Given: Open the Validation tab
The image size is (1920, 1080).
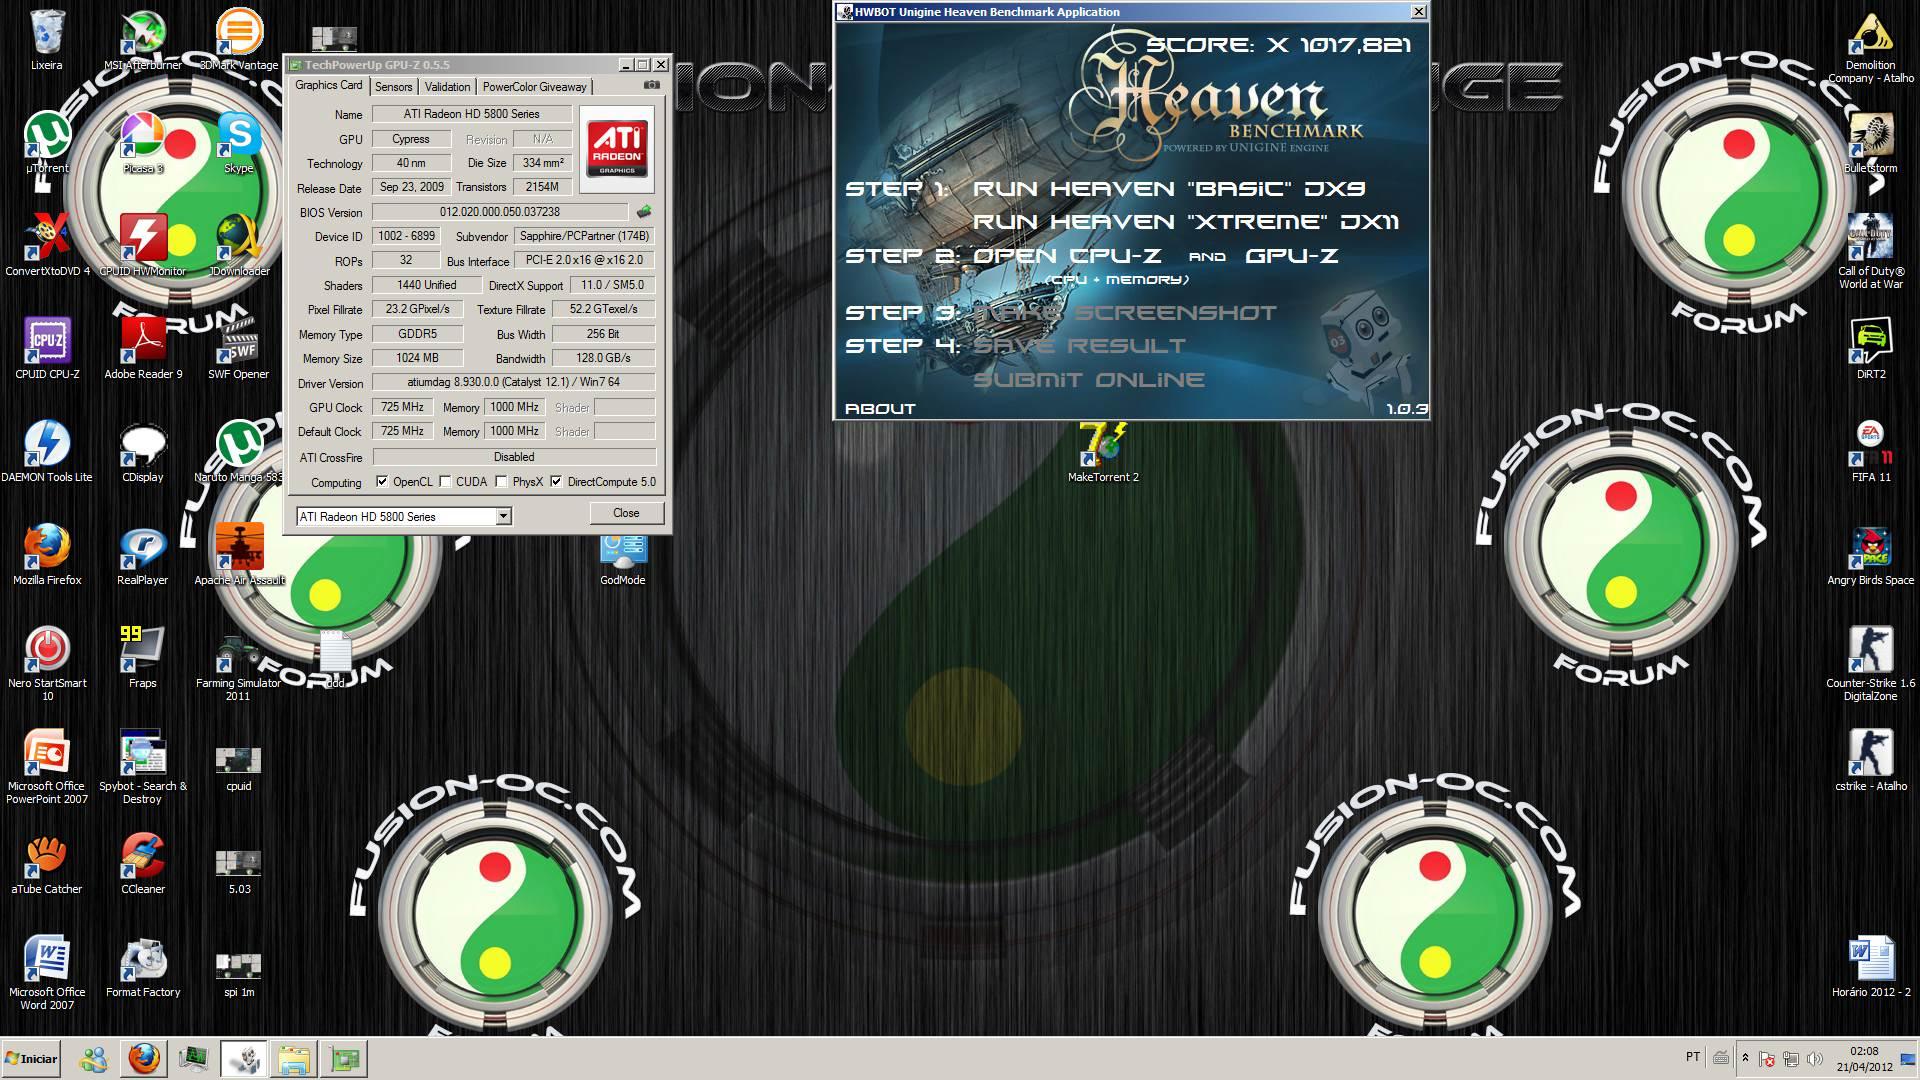Looking at the screenshot, I should coord(447,87).
